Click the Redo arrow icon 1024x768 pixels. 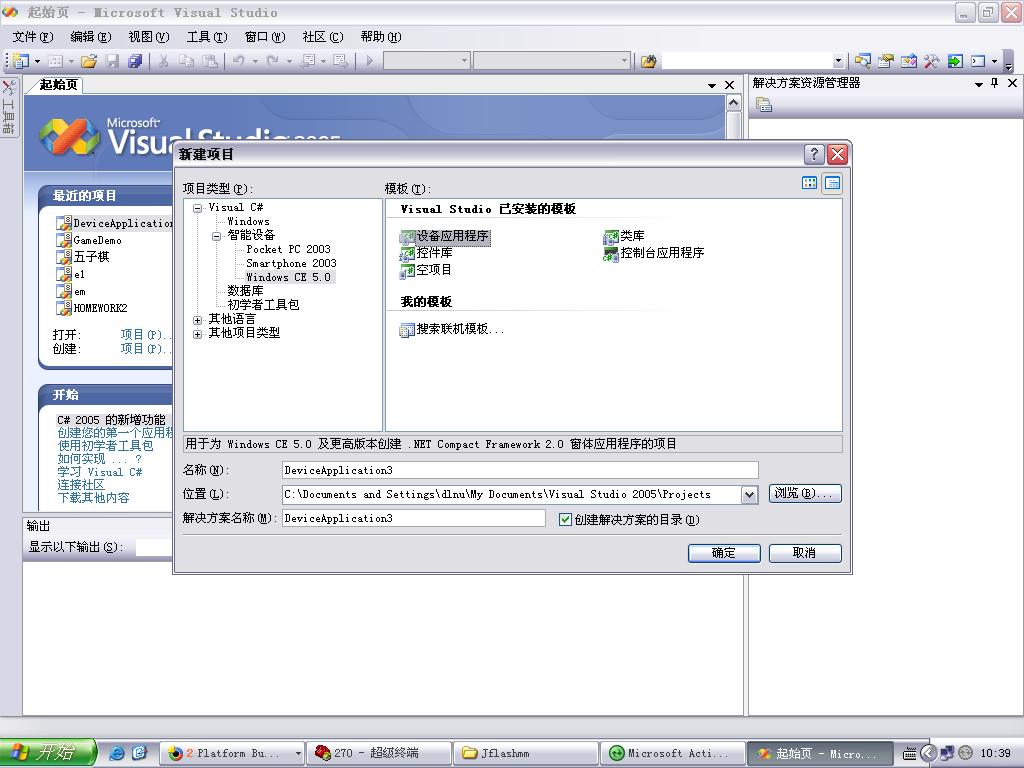272,61
